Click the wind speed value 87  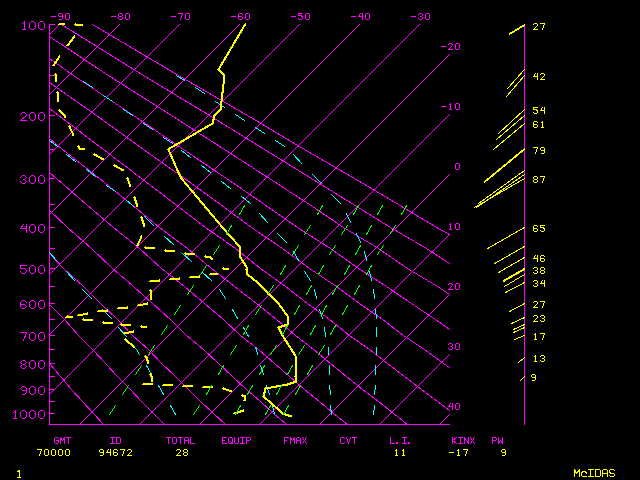pos(538,180)
